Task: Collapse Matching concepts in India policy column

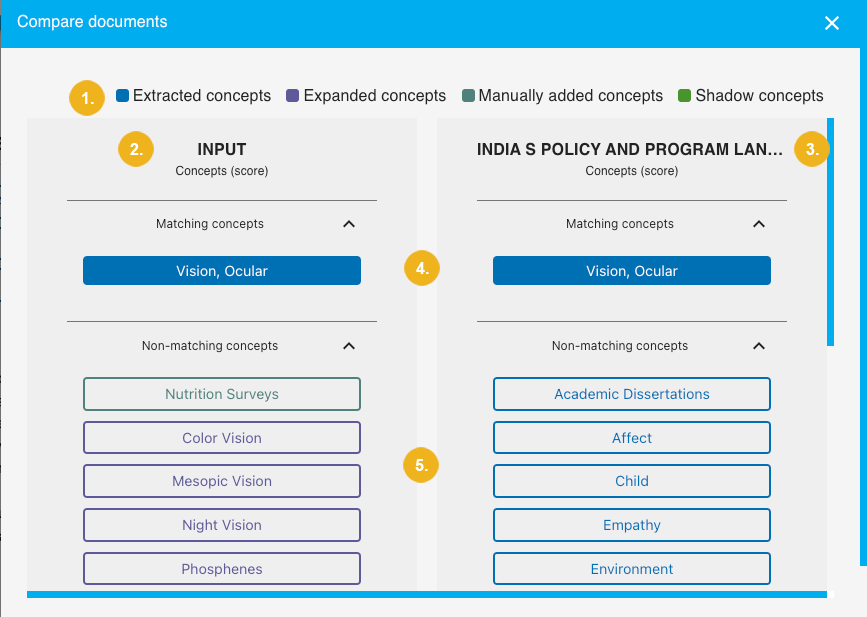Action: coord(758,224)
